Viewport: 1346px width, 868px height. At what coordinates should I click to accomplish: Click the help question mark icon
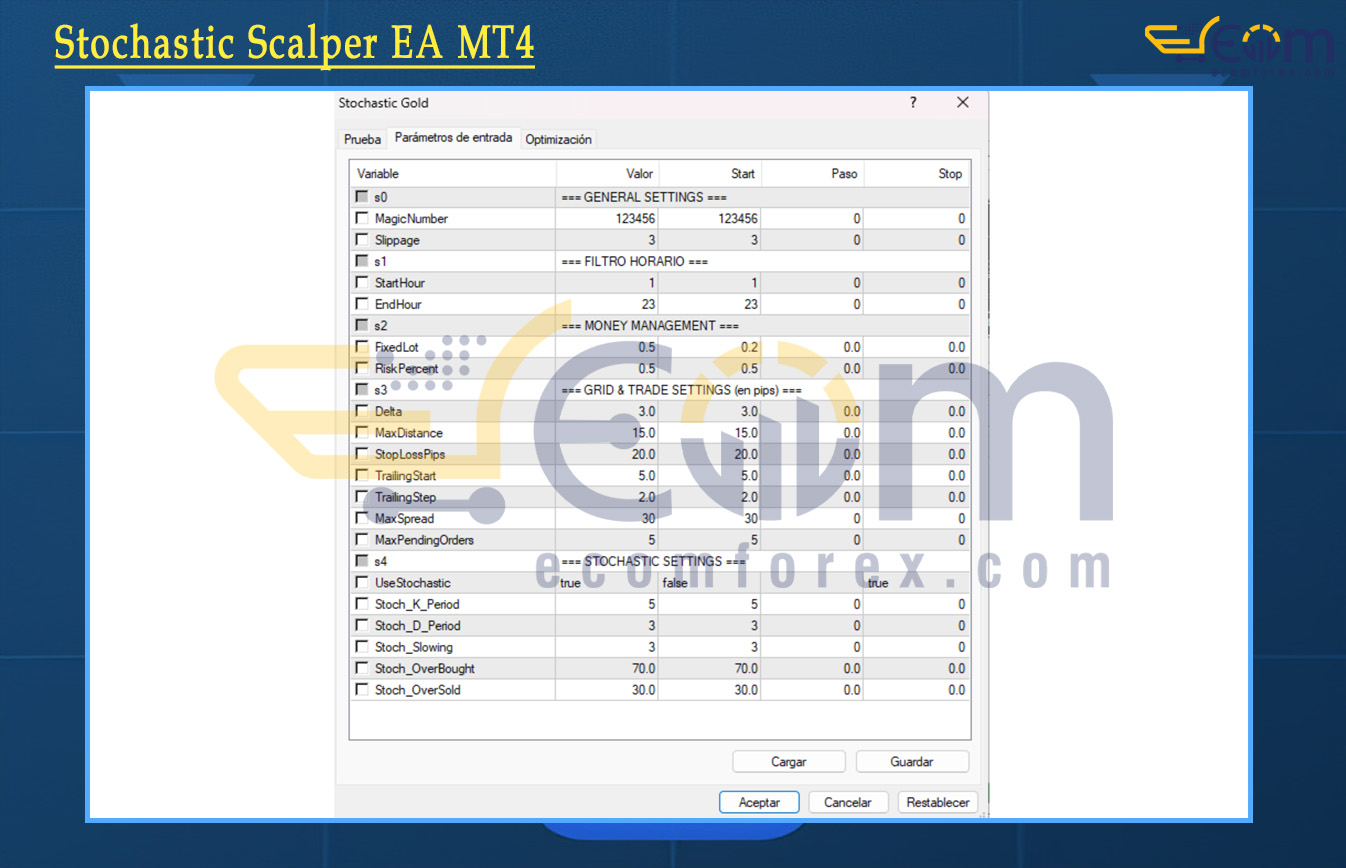click(913, 103)
